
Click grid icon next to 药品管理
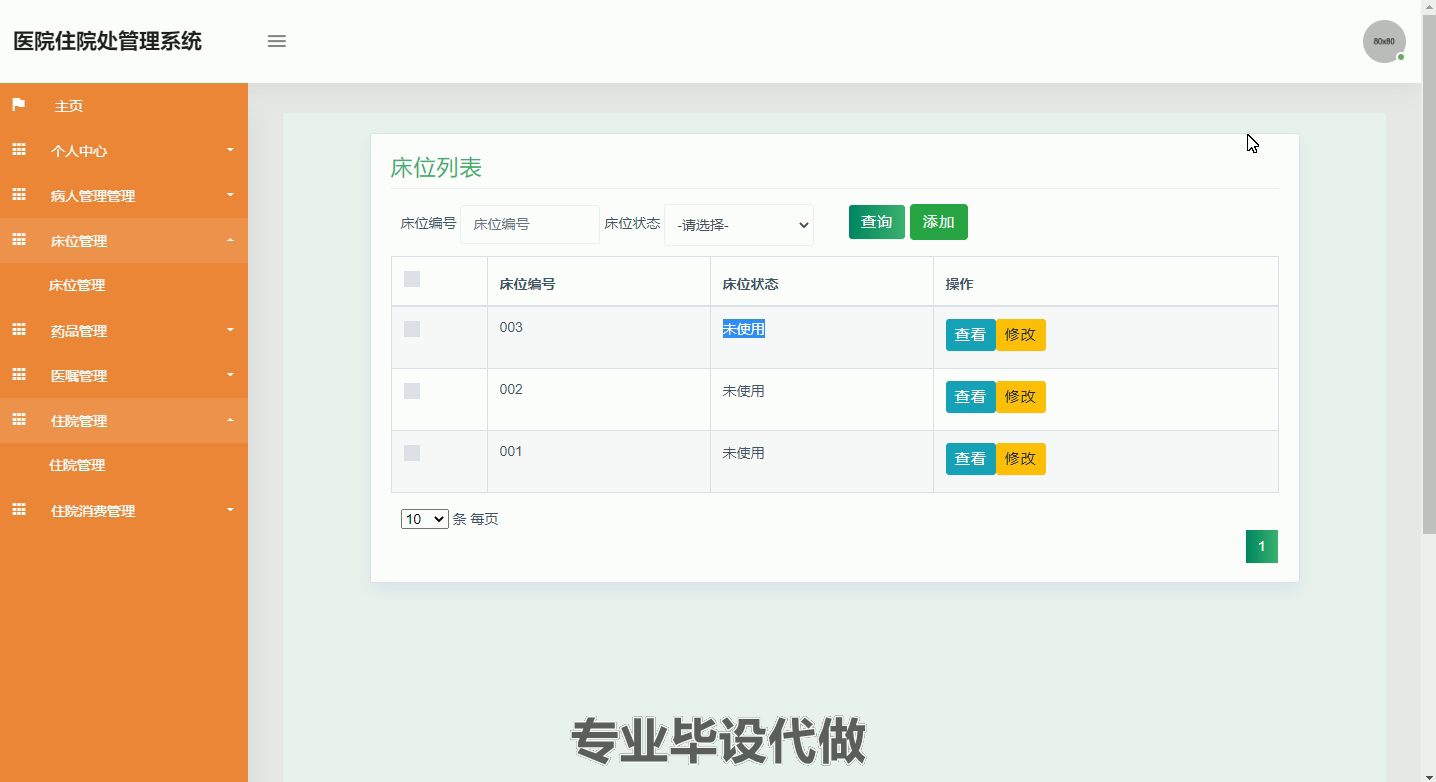(19, 330)
